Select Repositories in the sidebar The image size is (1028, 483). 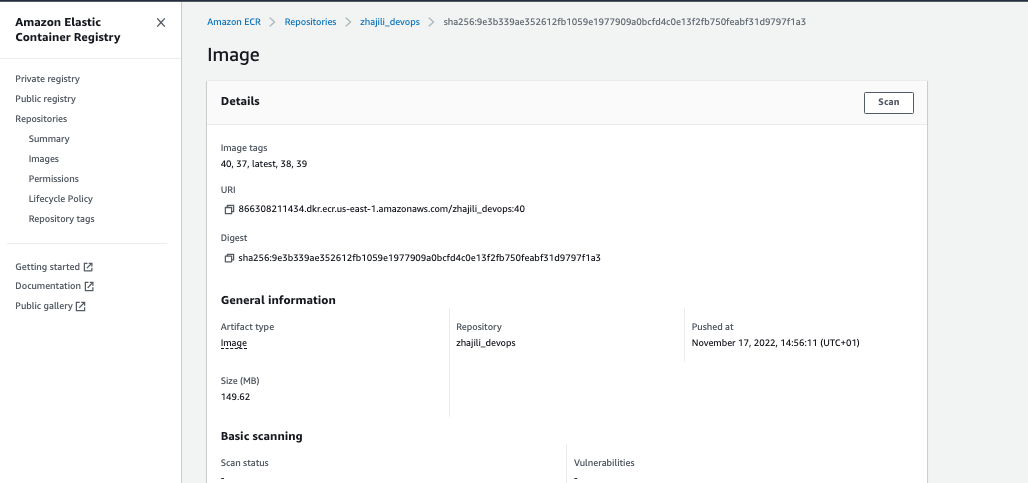pyautogui.click(x=41, y=119)
